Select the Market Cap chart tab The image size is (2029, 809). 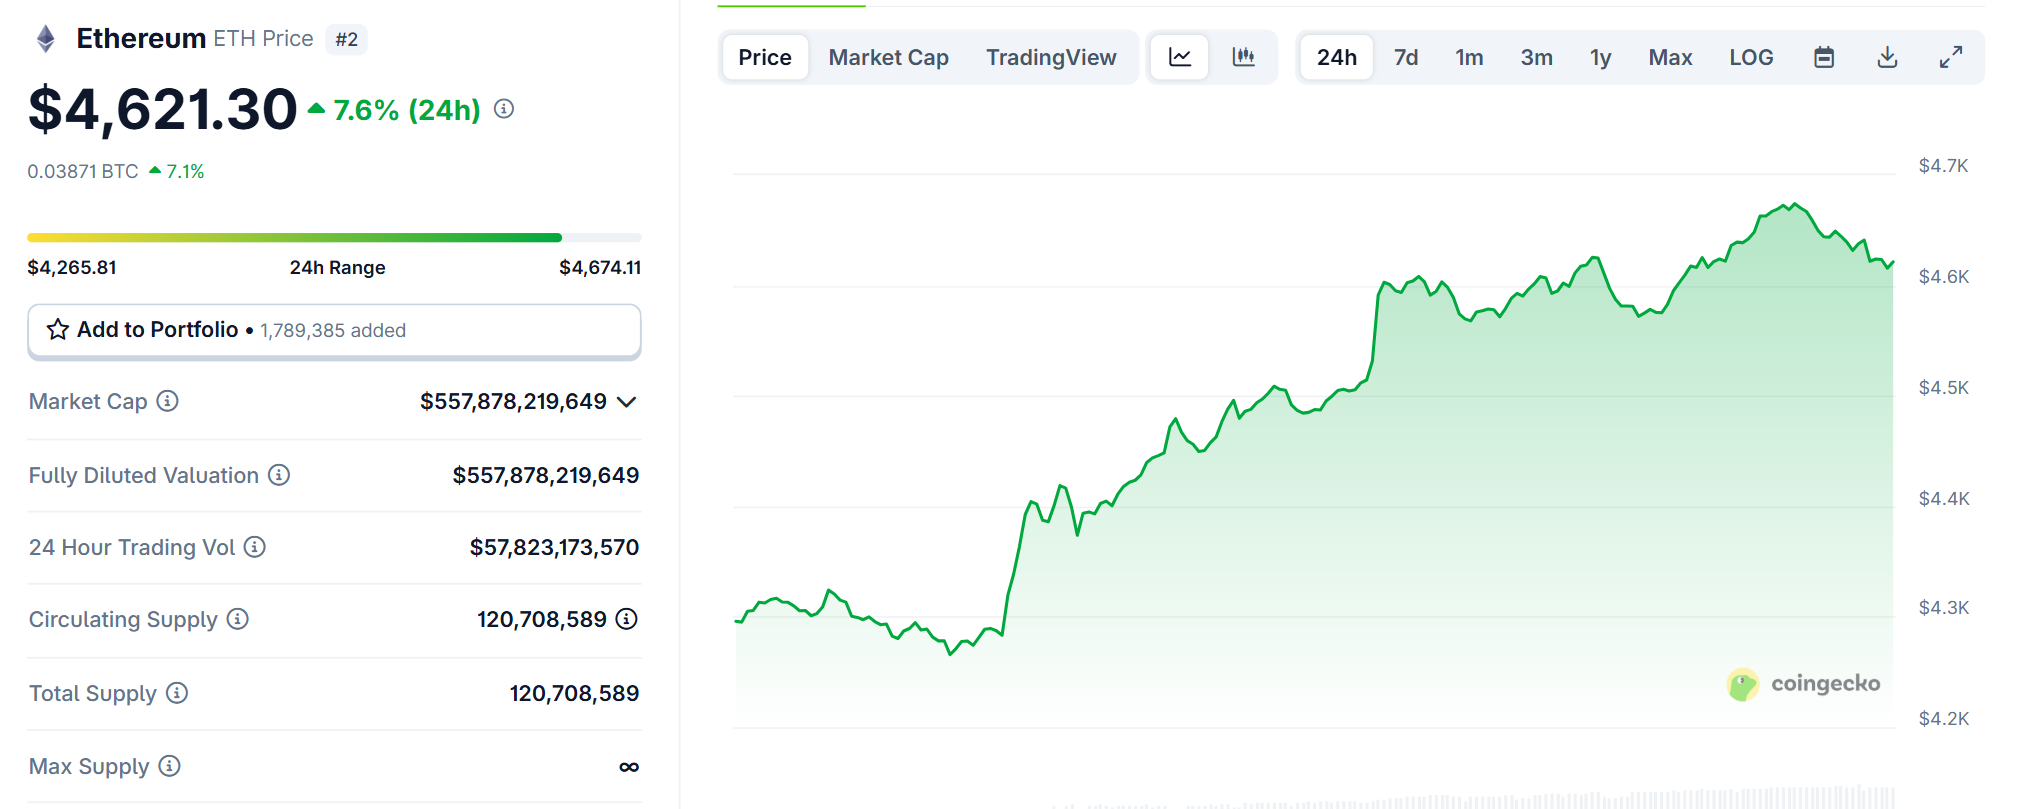click(889, 57)
